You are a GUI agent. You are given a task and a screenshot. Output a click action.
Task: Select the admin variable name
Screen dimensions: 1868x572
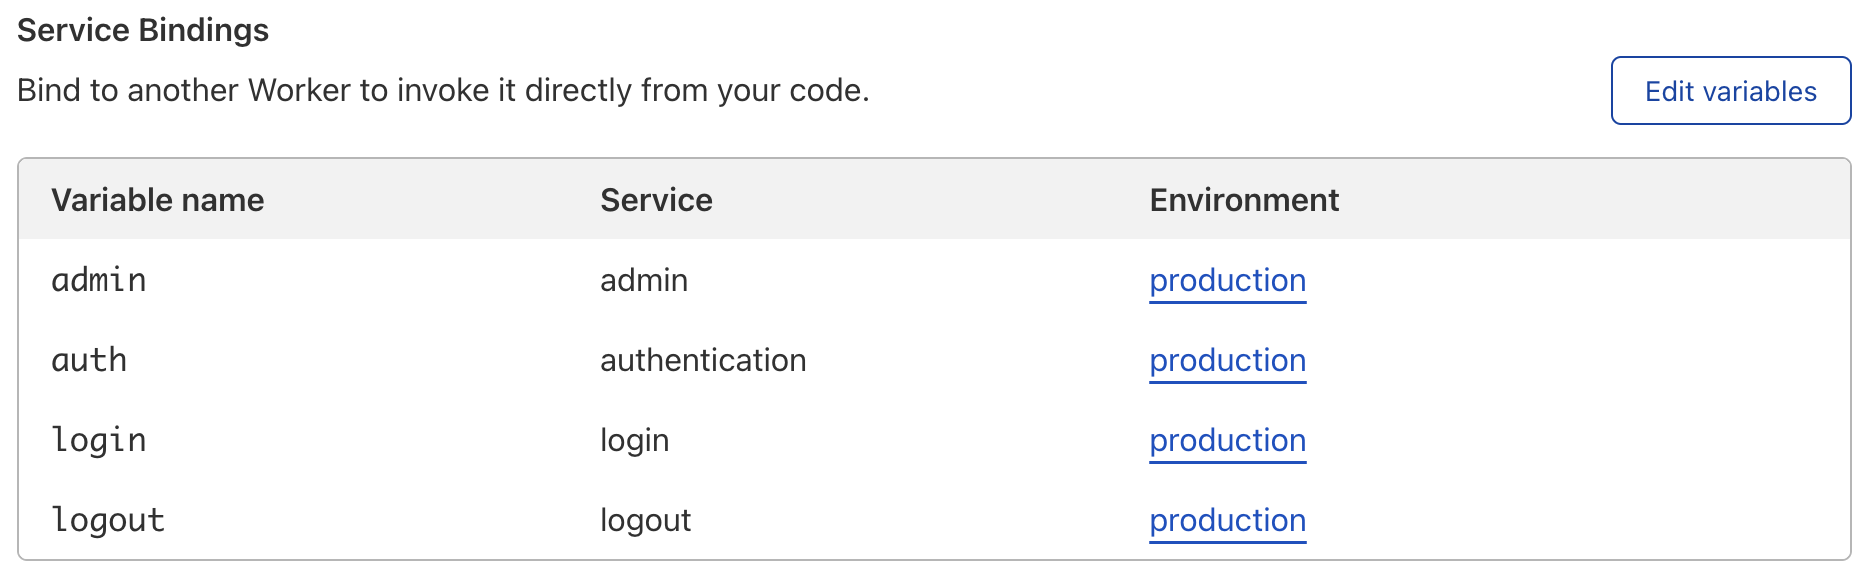[99, 281]
